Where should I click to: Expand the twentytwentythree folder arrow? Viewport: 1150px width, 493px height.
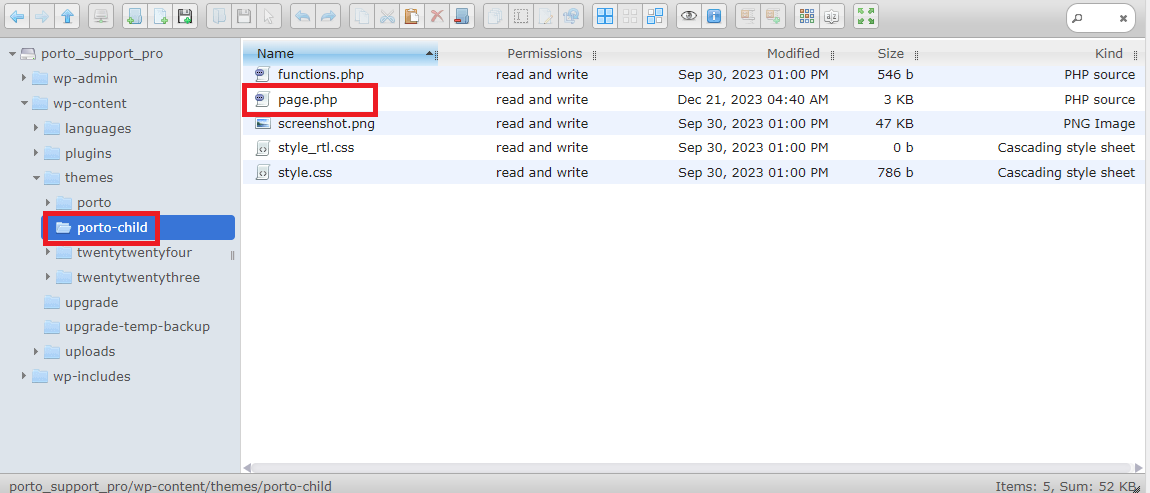(48, 277)
